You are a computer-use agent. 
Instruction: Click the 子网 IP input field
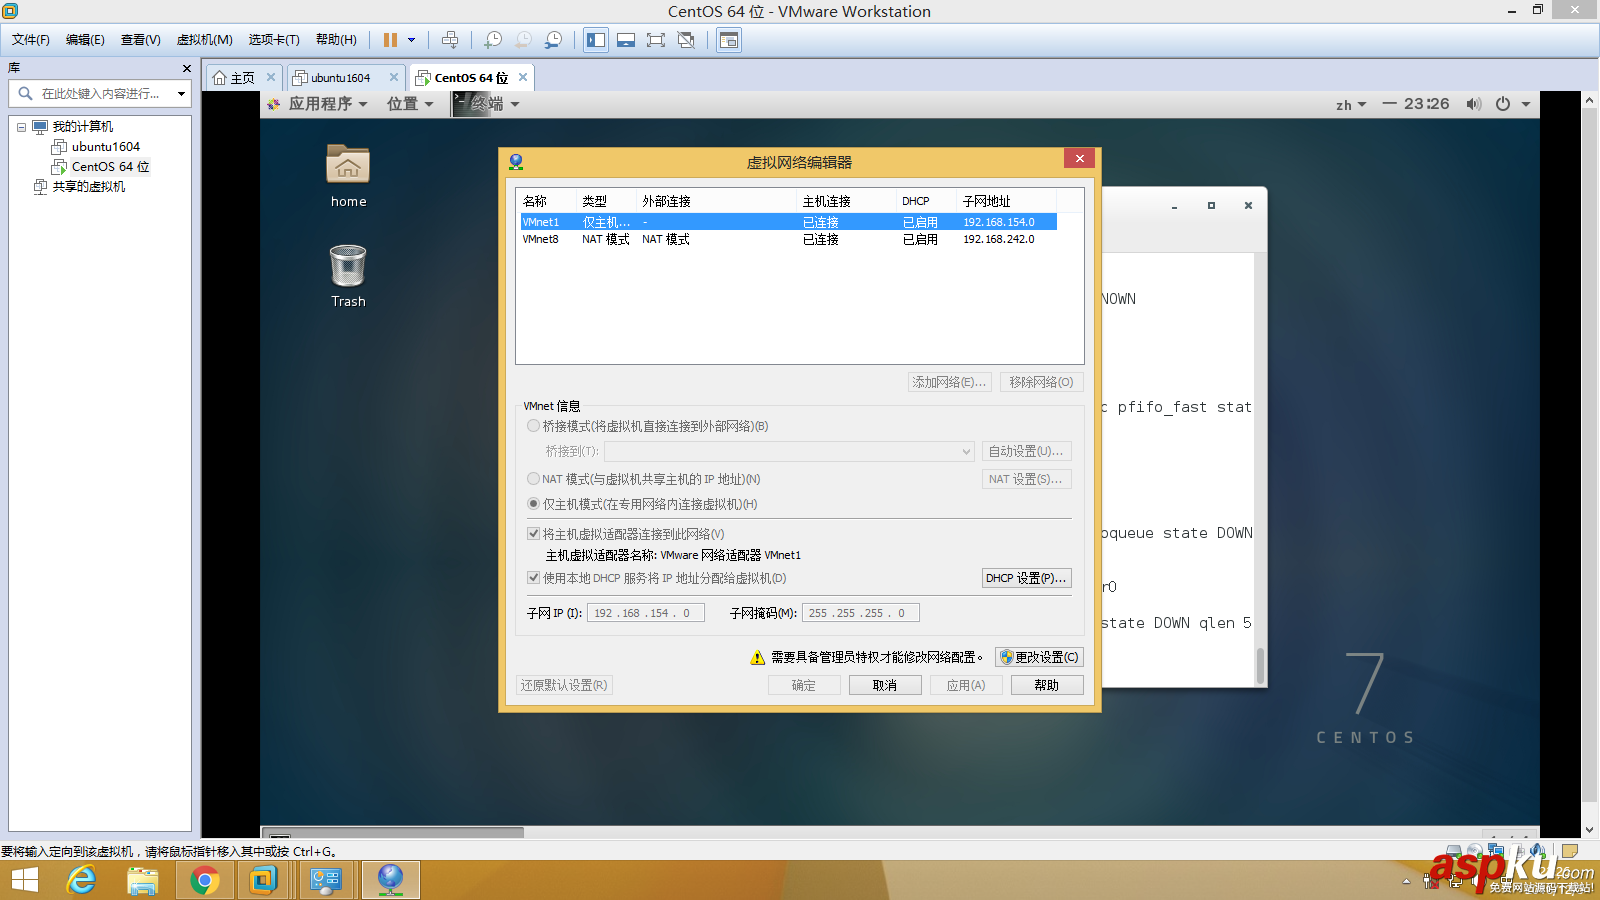tap(645, 613)
